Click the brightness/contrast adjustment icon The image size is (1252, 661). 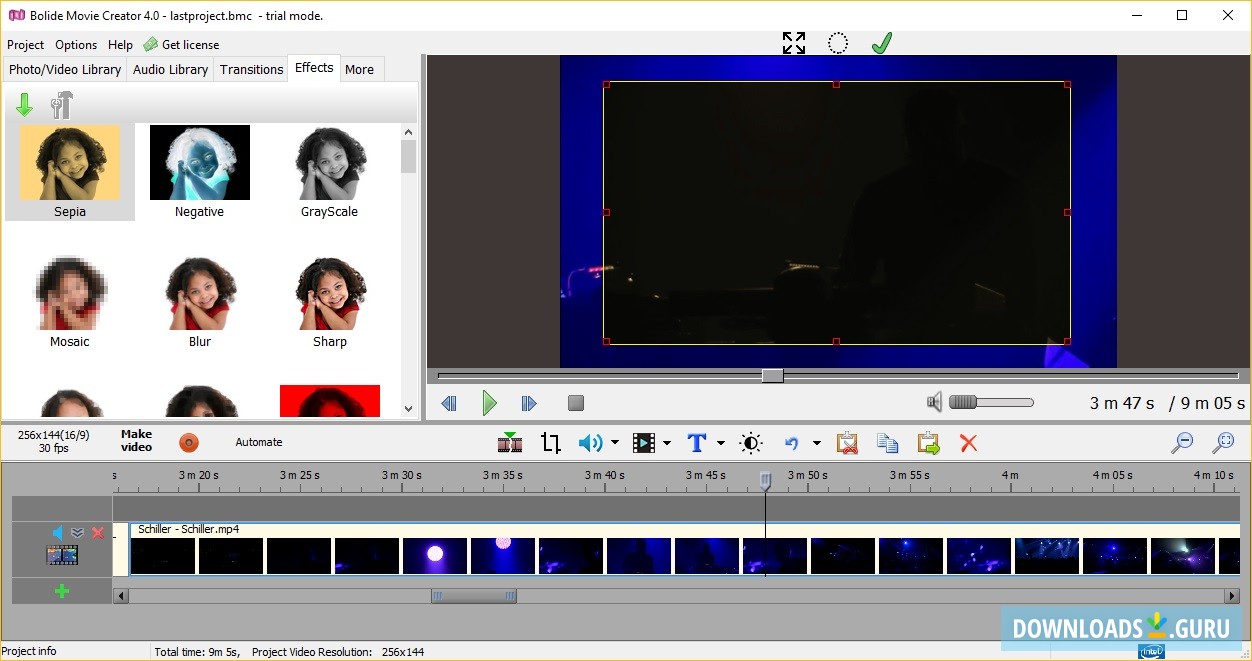tap(750, 442)
